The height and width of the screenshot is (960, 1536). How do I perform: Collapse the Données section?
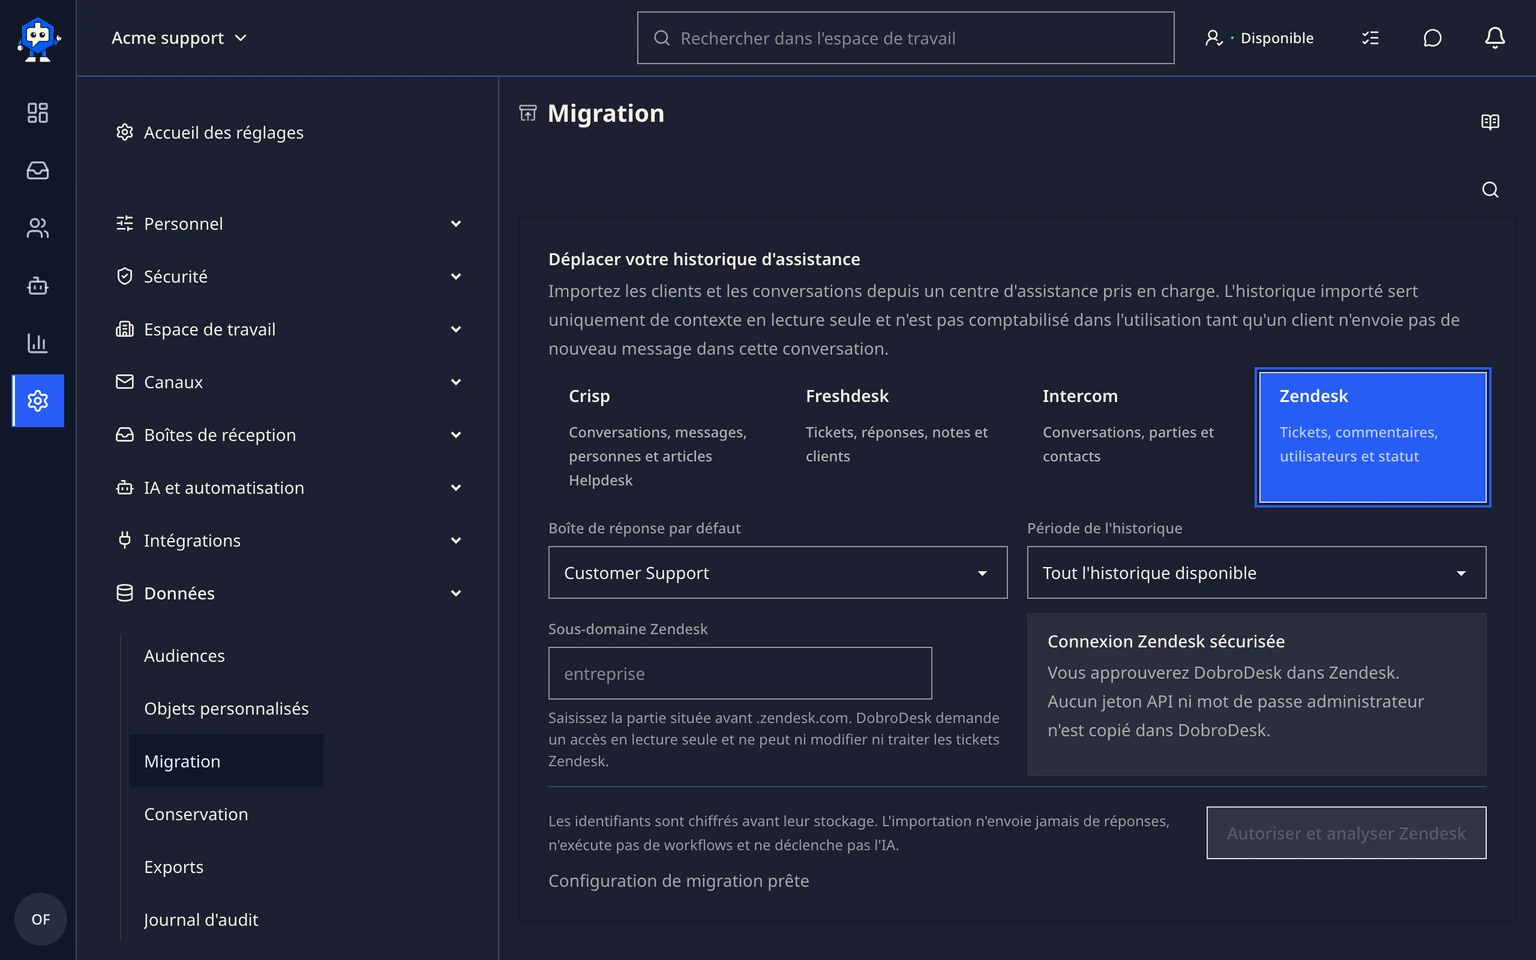point(289,594)
